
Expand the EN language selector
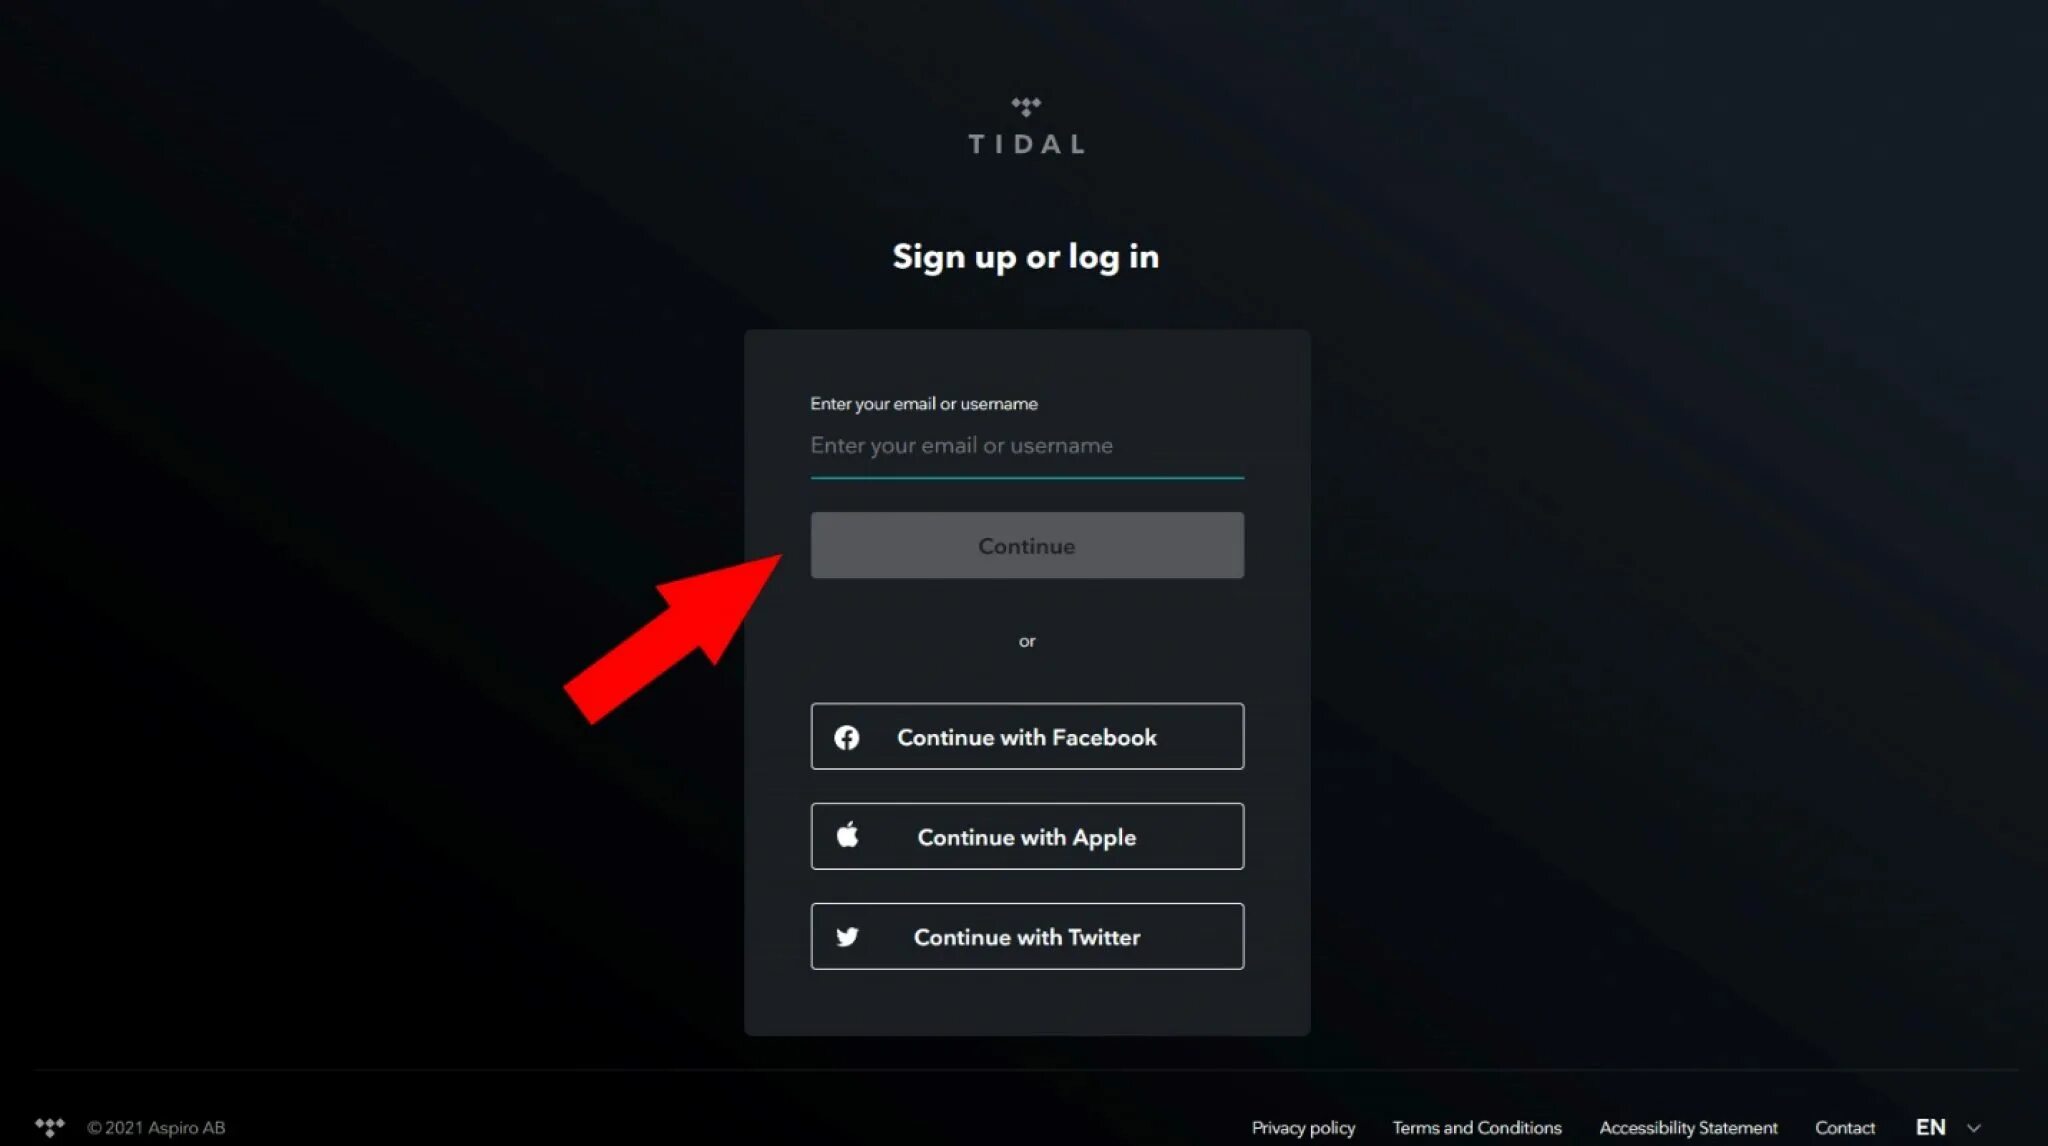(x=1955, y=1128)
